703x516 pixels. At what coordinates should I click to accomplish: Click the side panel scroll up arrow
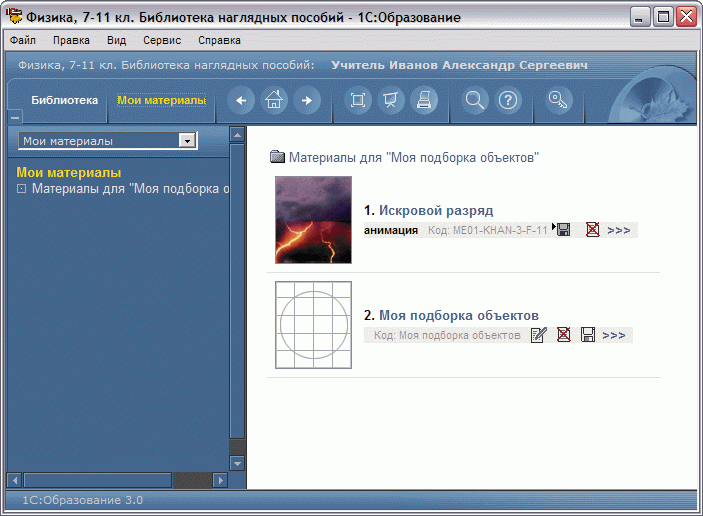pos(237,134)
